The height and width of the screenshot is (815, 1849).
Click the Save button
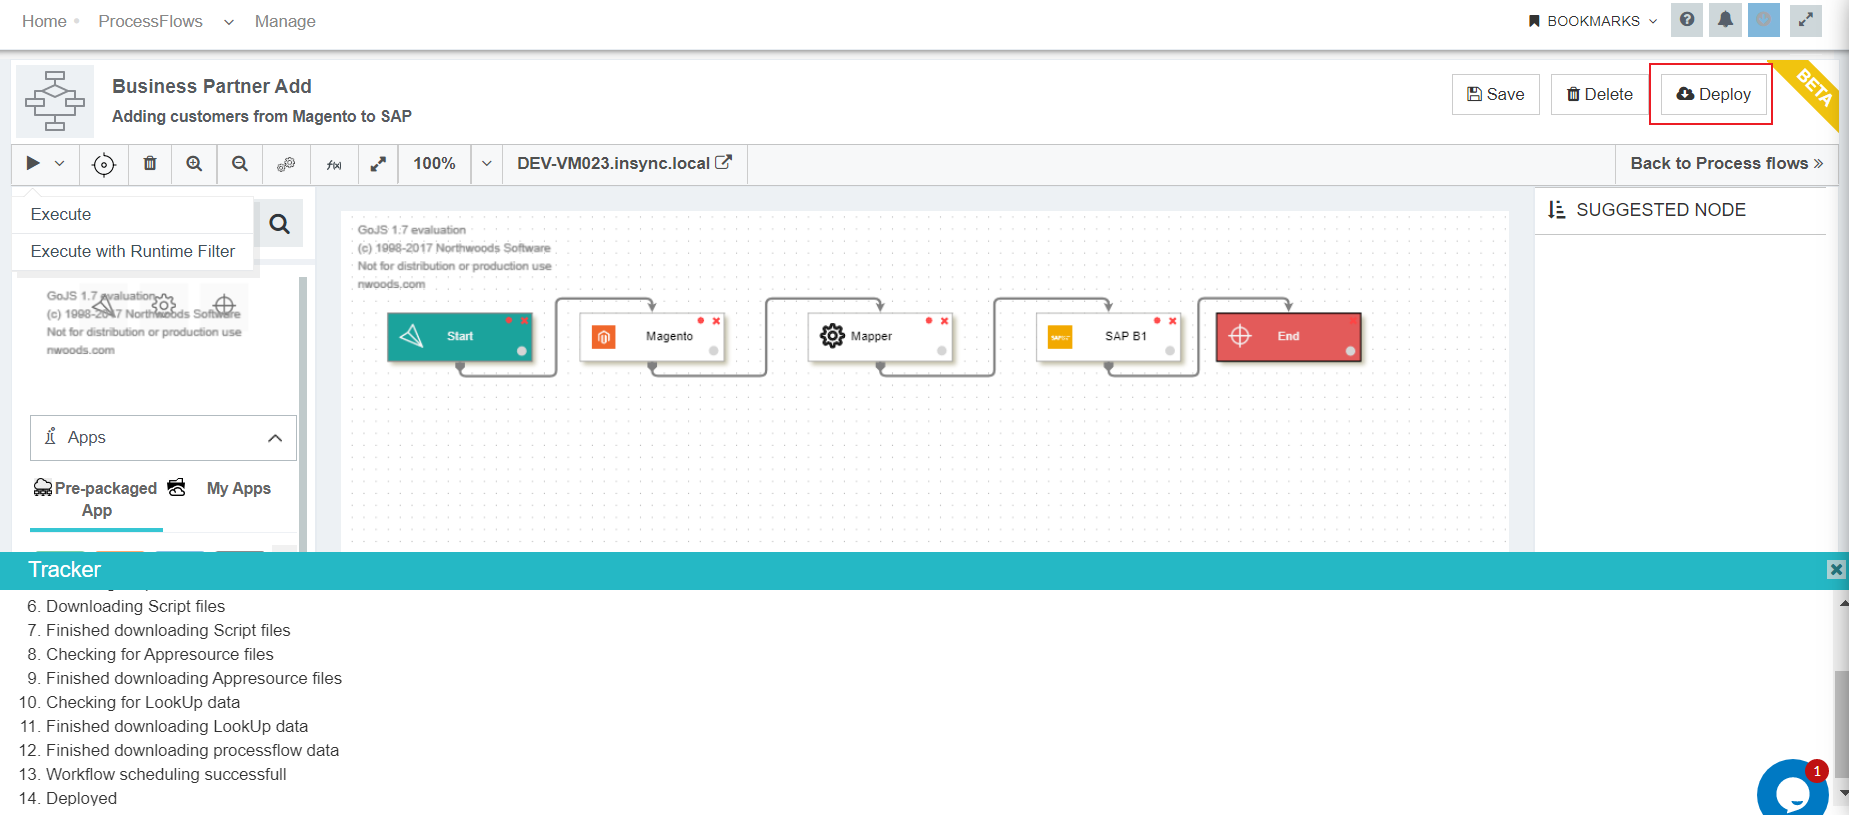pyautogui.click(x=1495, y=94)
